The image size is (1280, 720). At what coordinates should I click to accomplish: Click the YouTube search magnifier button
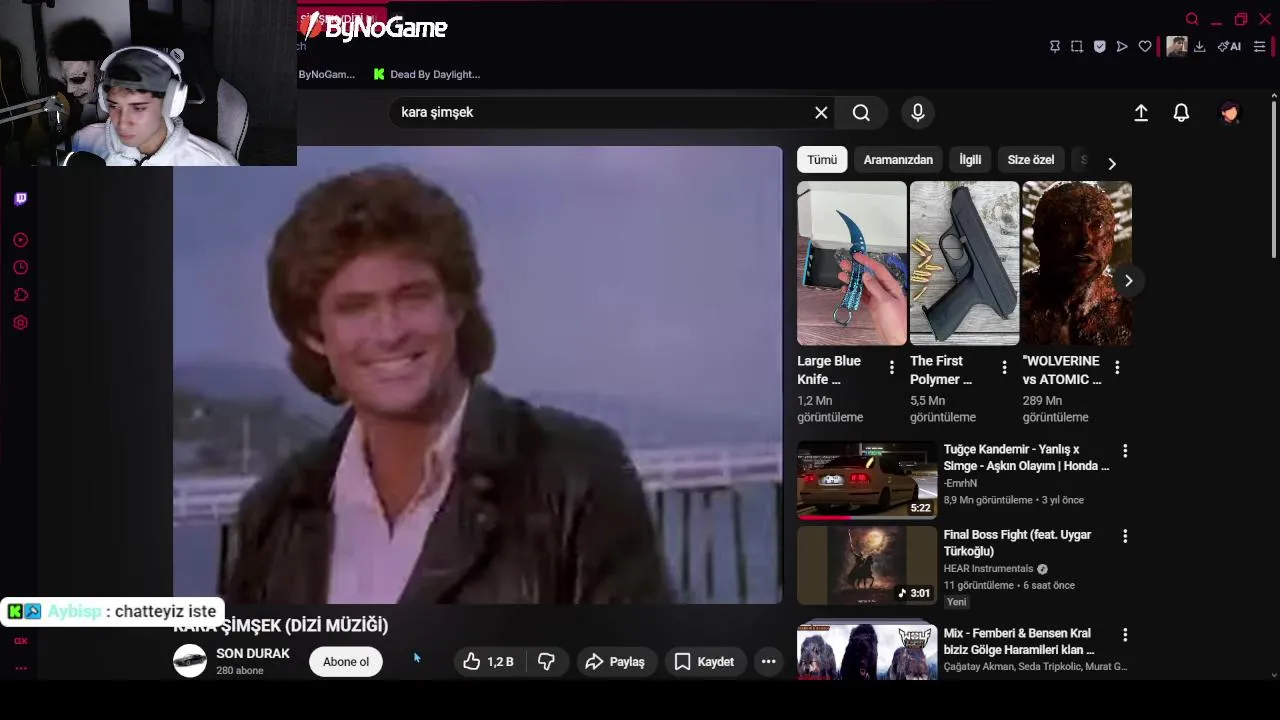click(x=861, y=113)
